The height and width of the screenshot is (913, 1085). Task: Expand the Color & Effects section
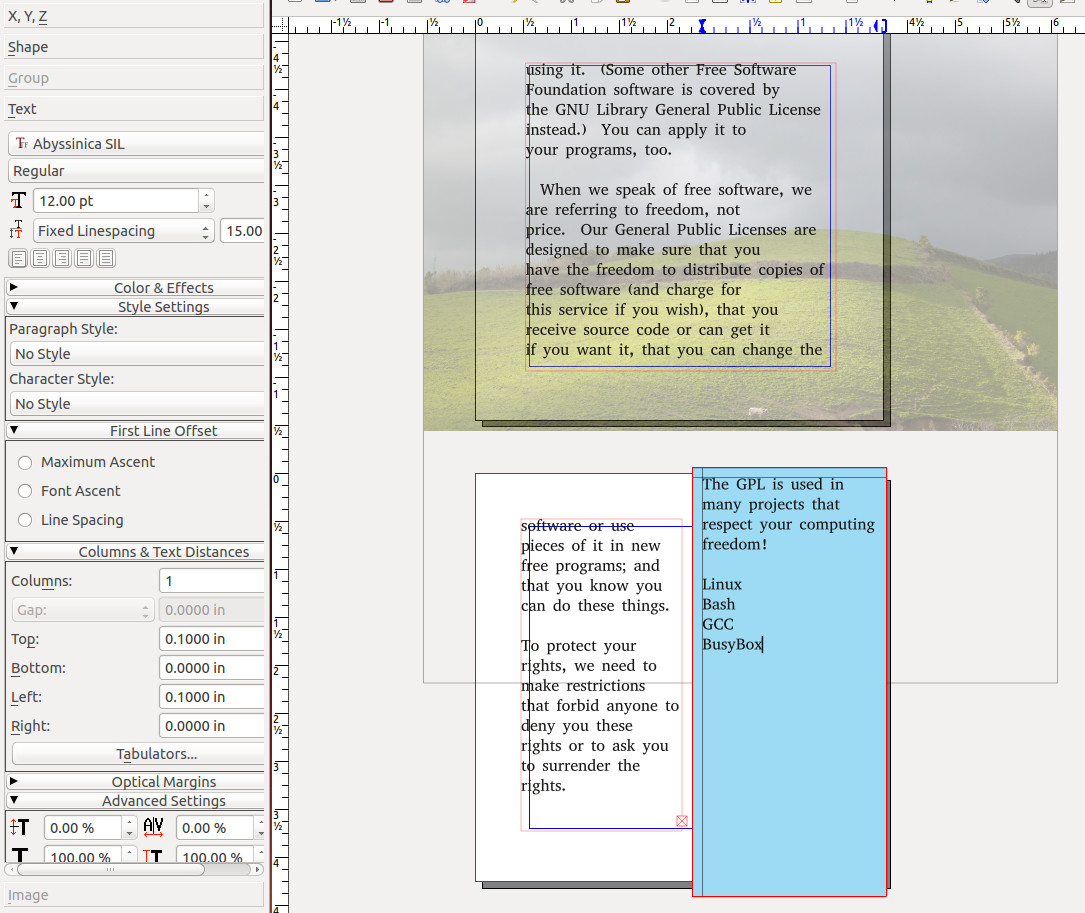click(135, 288)
